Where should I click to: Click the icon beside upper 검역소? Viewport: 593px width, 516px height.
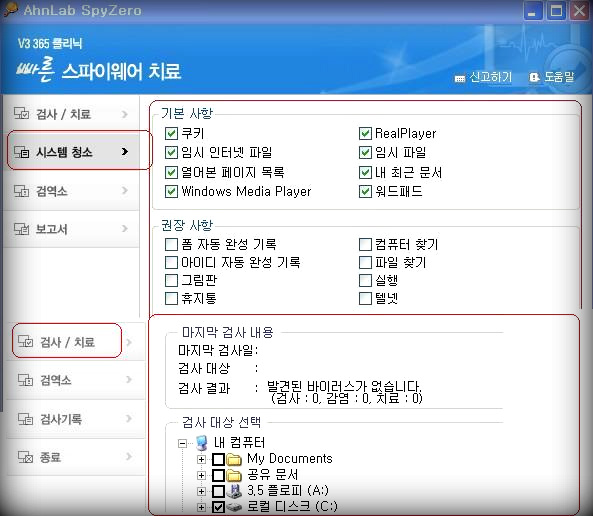[x=21, y=191]
